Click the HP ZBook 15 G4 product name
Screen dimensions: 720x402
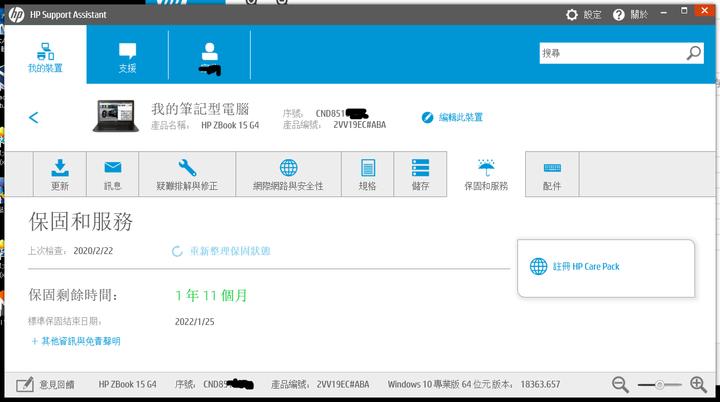pos(230,125)
